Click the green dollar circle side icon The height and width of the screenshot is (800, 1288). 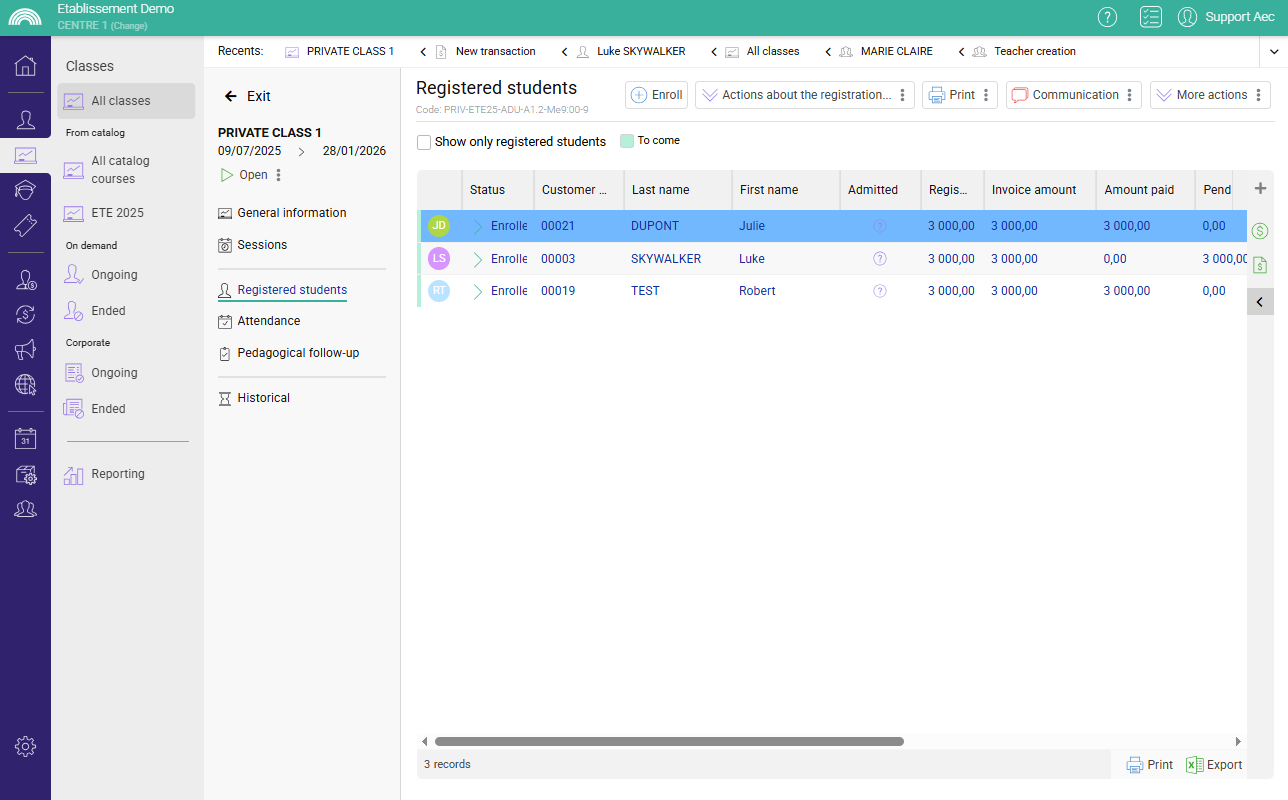click(1260, 231)
